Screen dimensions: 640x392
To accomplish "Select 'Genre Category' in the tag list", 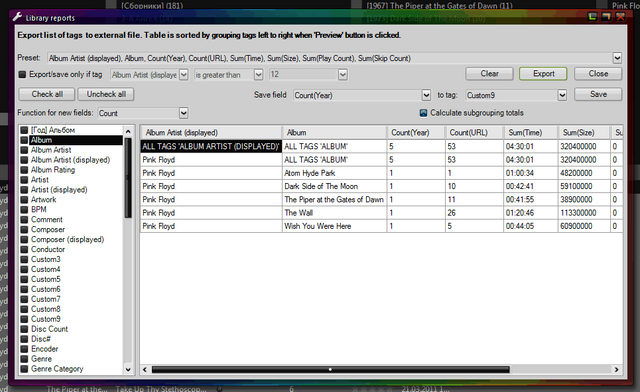I will 57,369.
